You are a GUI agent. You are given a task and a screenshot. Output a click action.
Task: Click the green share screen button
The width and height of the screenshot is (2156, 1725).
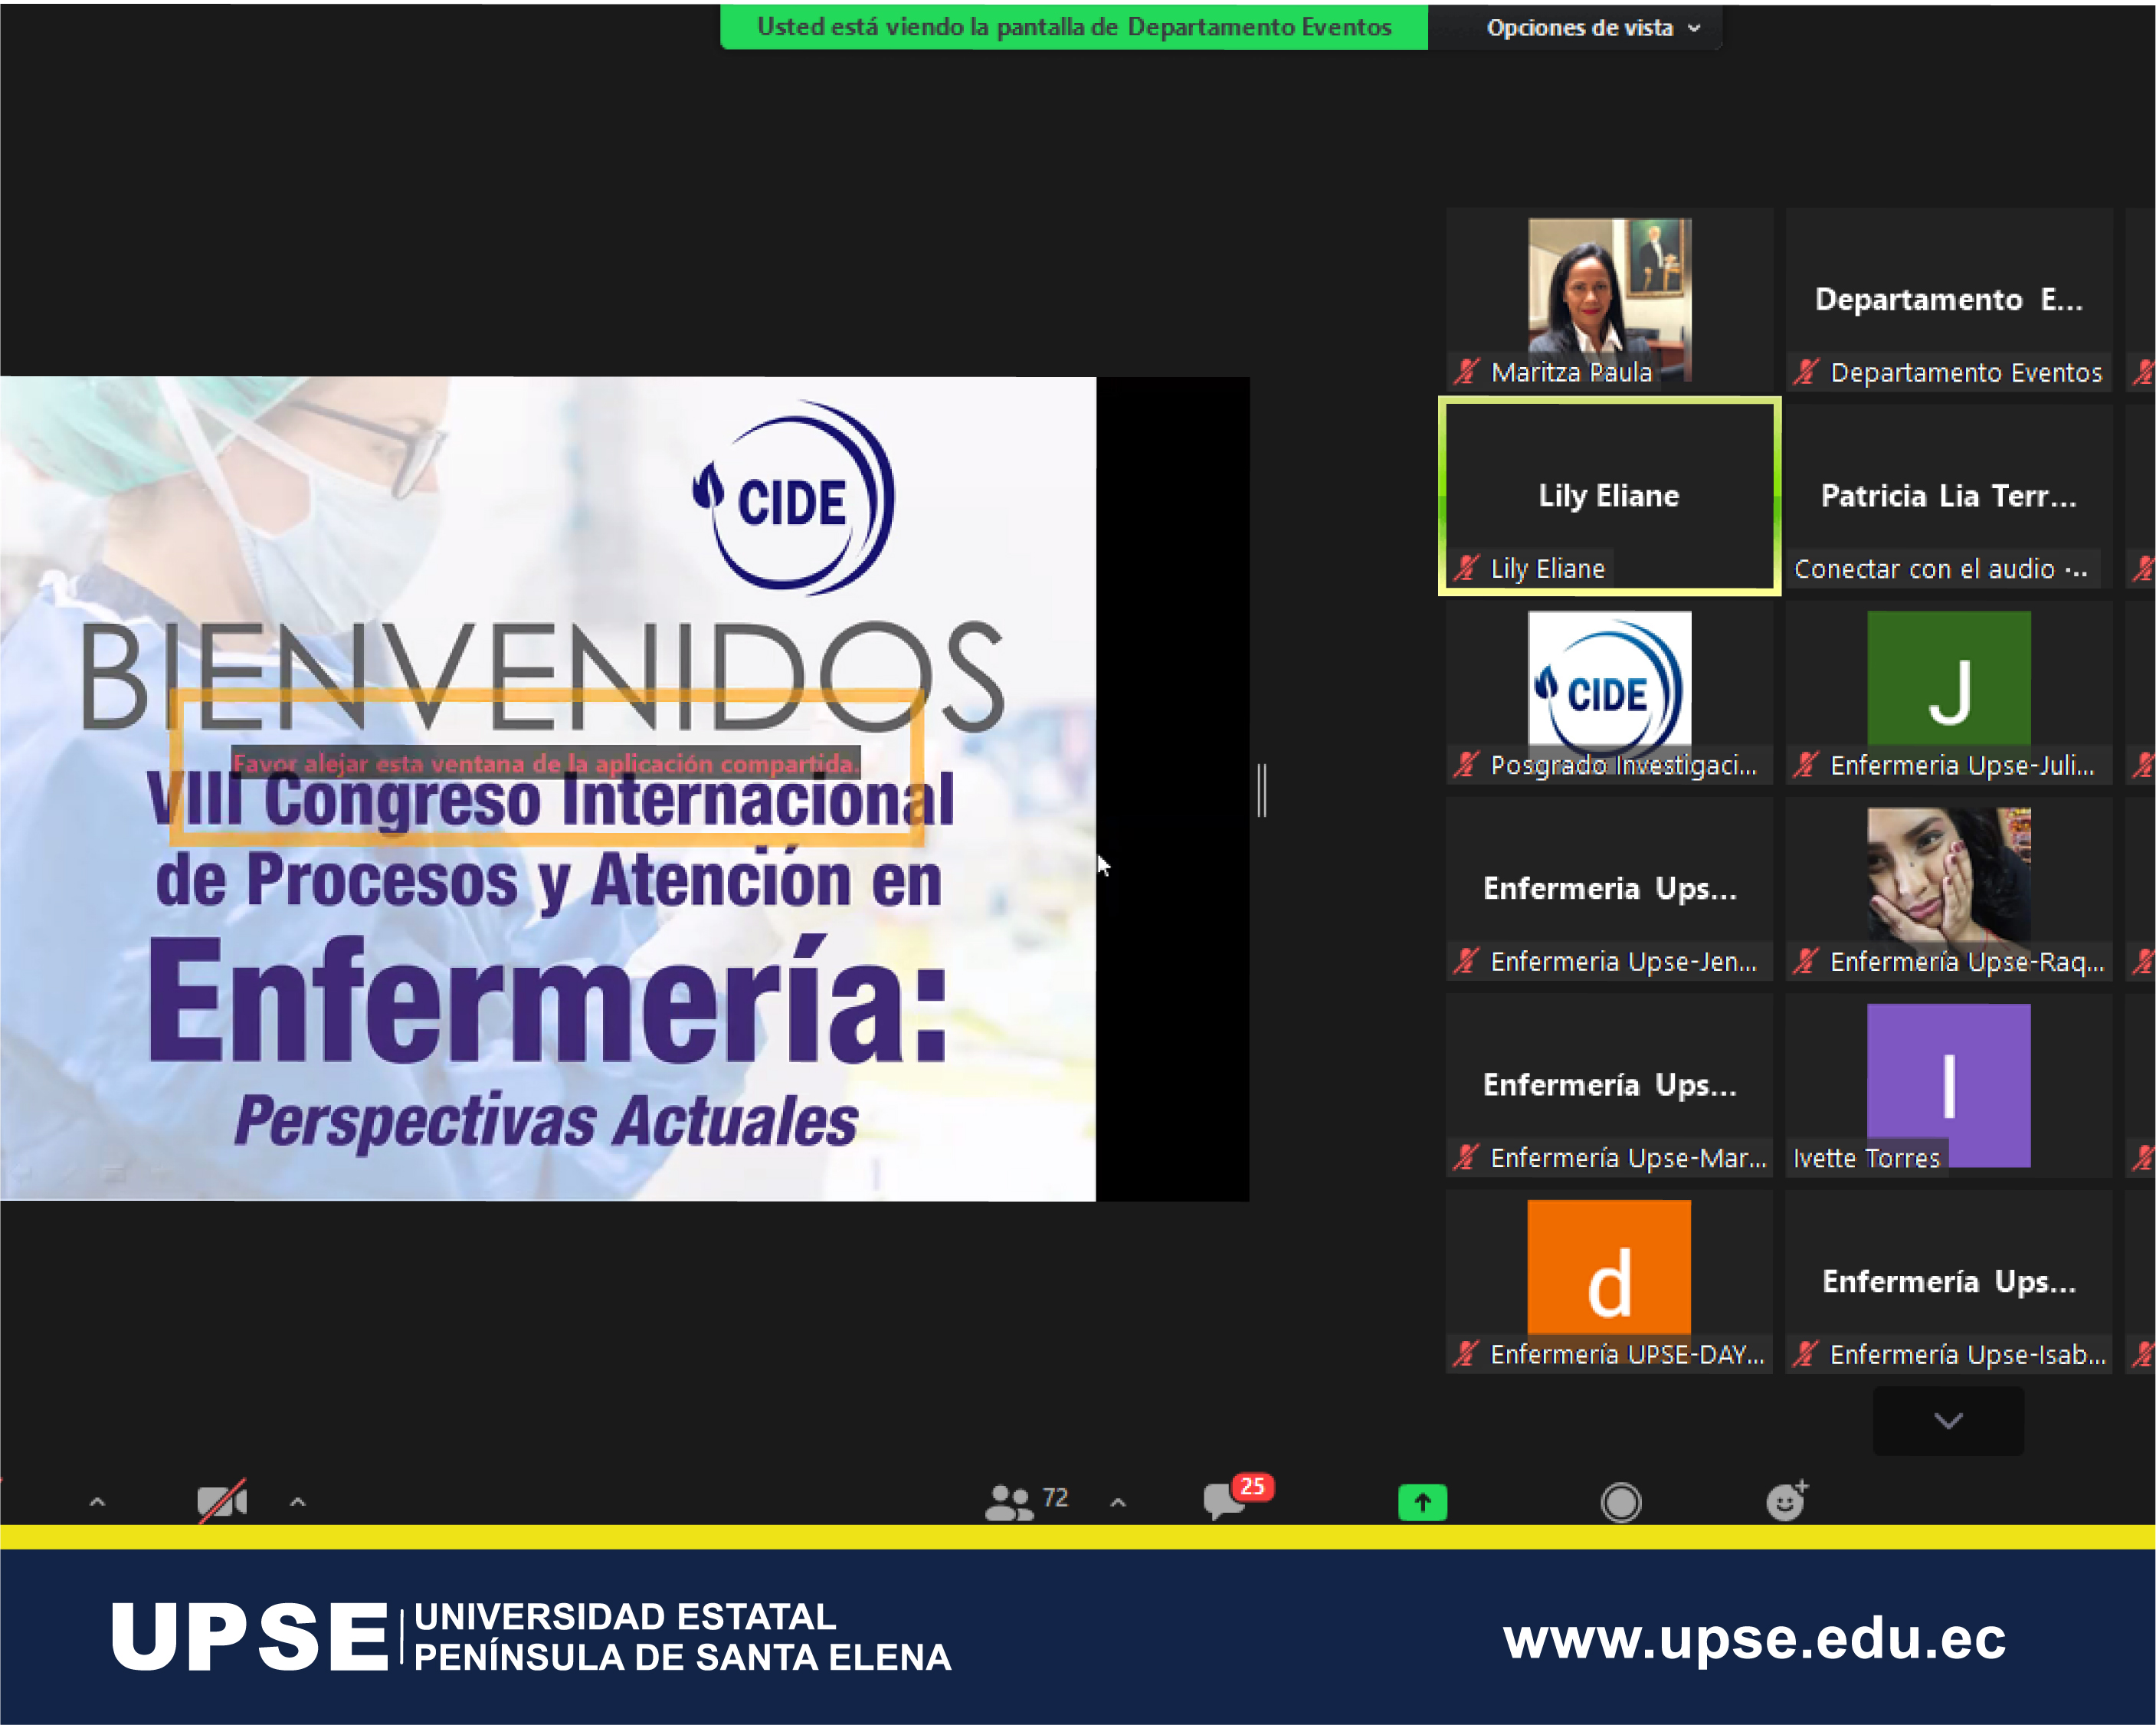coord(1422,1502)
